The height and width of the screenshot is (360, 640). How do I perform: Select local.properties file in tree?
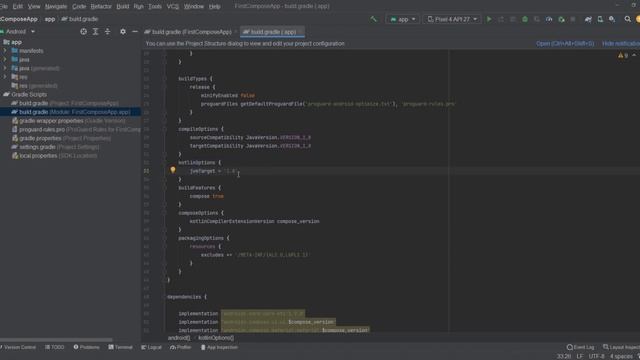[54, 156]
